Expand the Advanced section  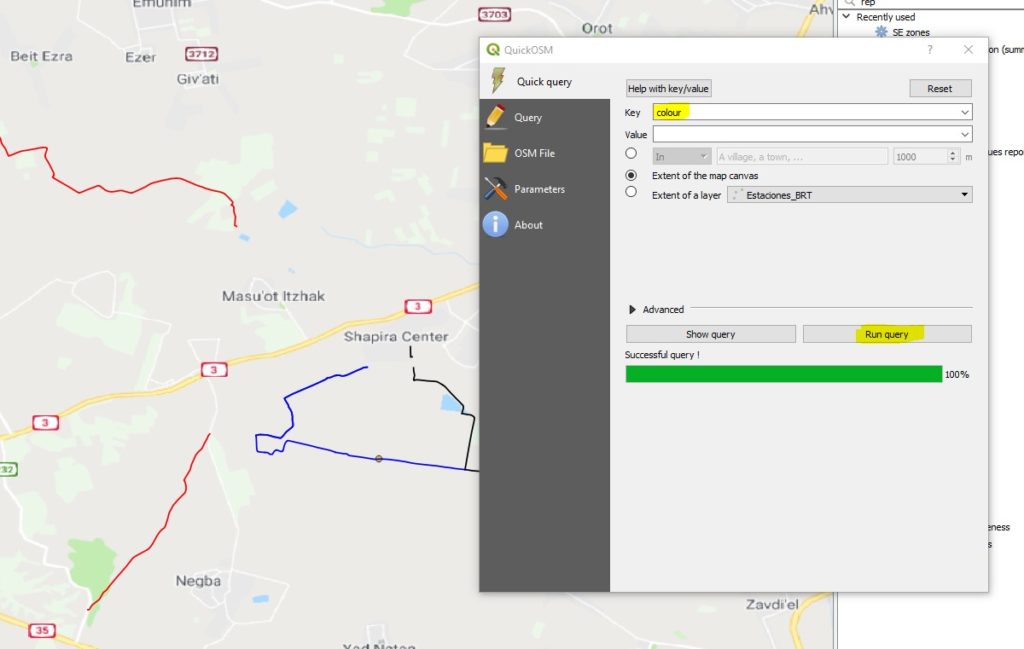tap(632, 309)
